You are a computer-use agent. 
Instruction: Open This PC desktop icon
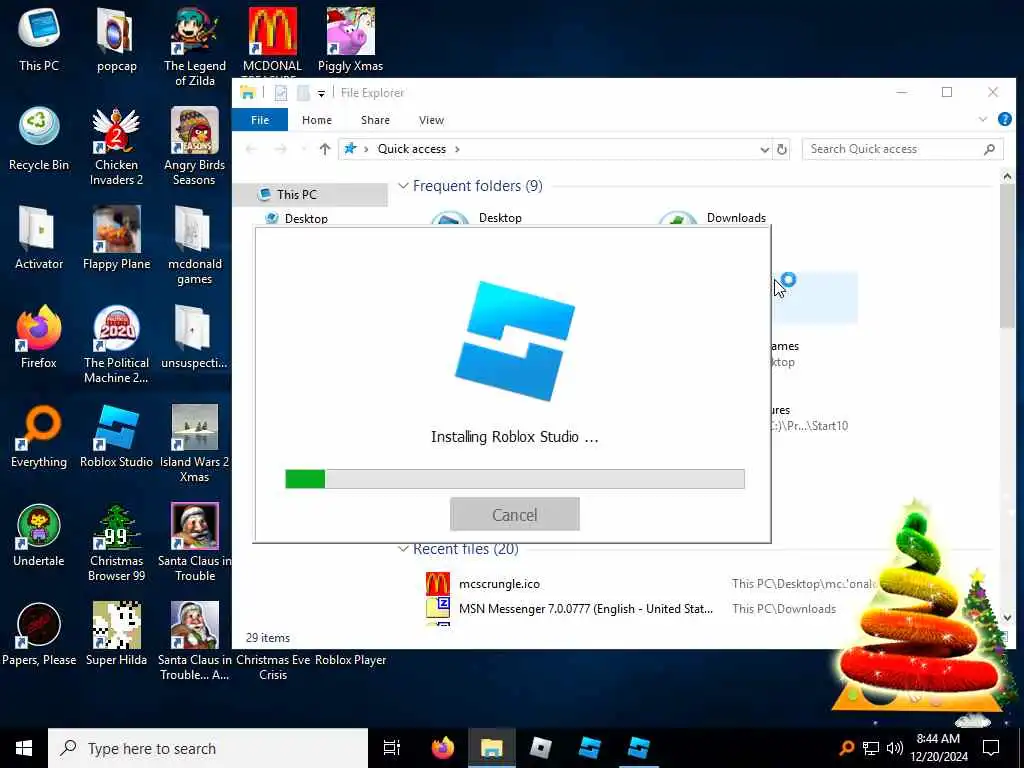click(39, 39)
